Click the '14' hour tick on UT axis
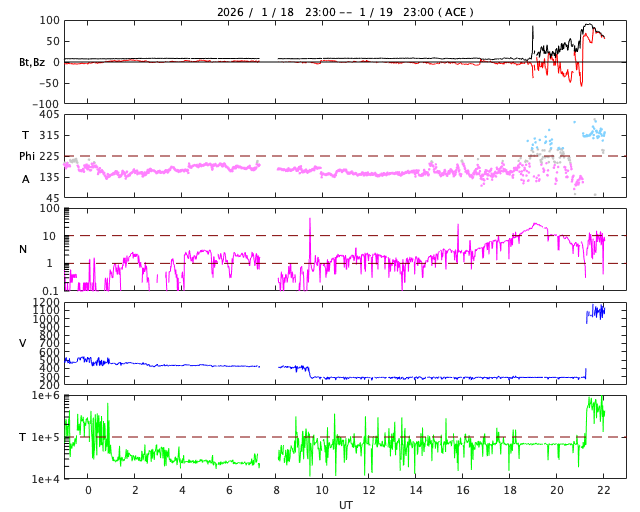Image resolution: width=640 pixels, height=512 pixels. pyautogui.click(x=416, y=490)
